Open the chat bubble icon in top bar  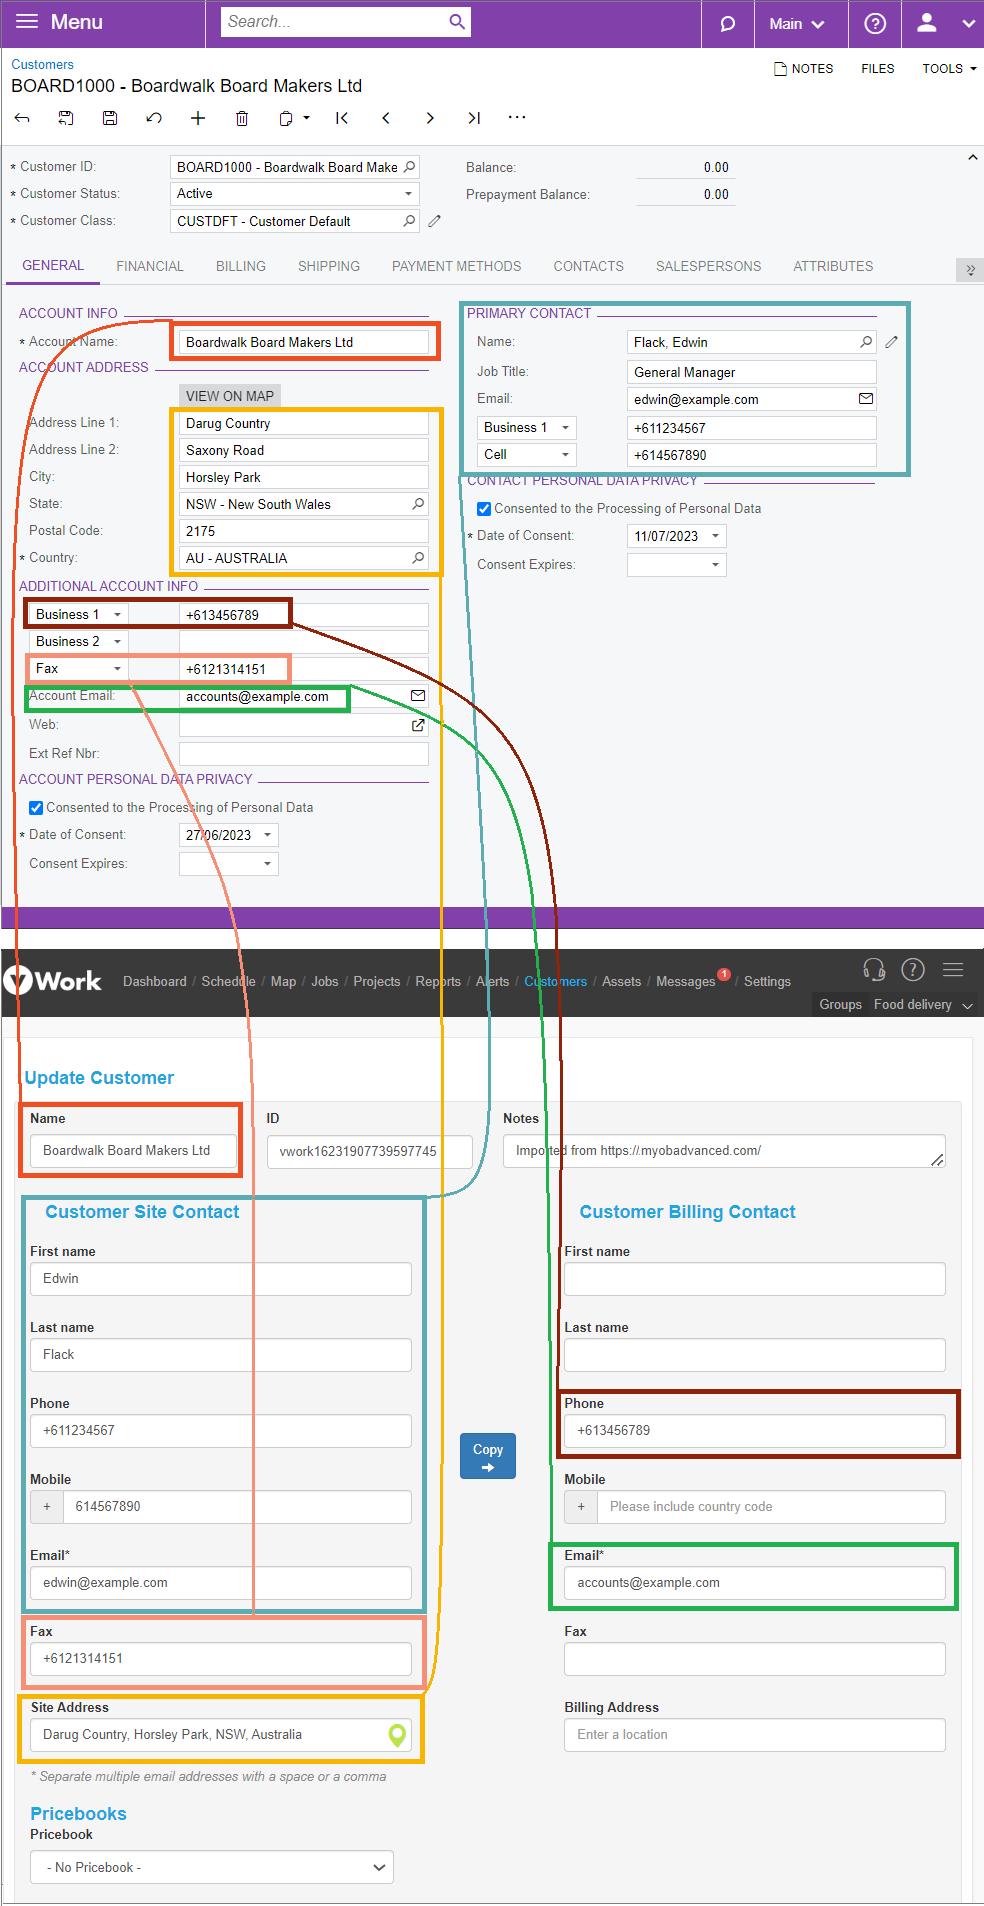(728, 23)
